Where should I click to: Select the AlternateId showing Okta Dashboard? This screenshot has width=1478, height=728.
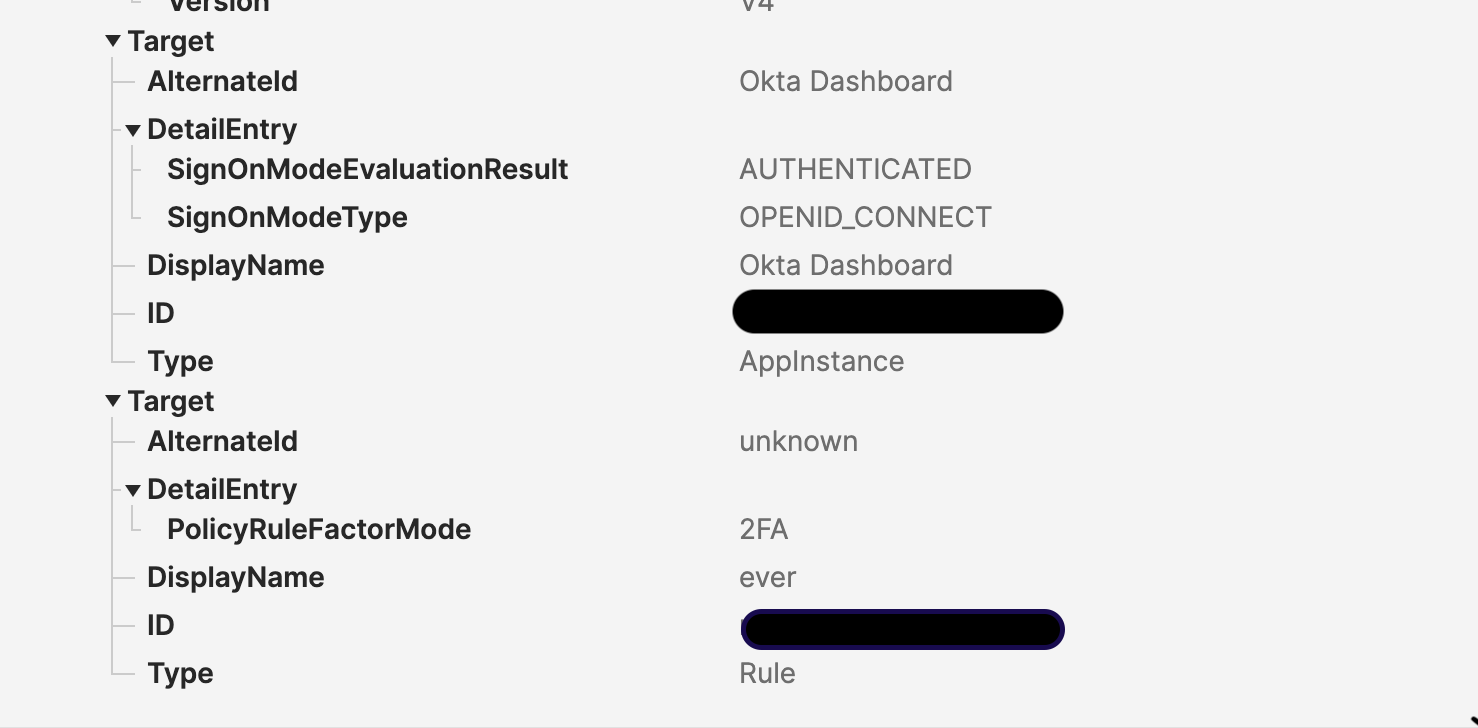pos(222,81)
